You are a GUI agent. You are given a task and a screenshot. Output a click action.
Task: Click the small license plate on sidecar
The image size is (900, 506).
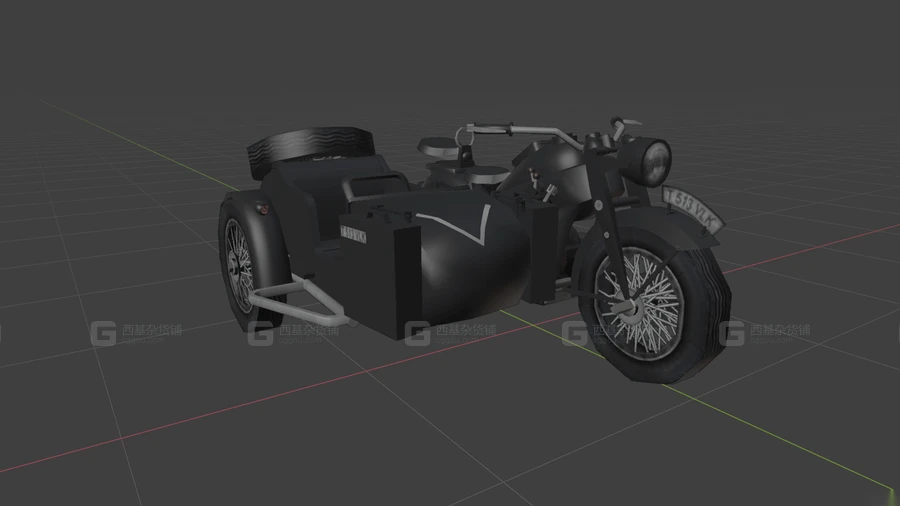pyautogui.click(x=353, y=234)
